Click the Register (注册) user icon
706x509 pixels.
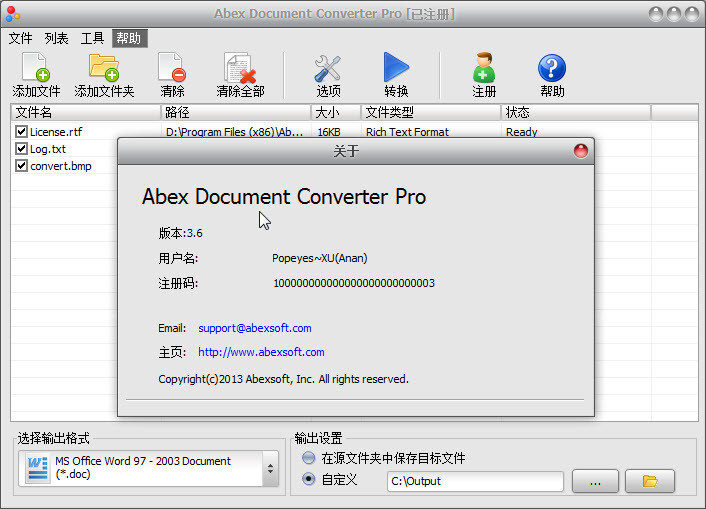point(484,68)
